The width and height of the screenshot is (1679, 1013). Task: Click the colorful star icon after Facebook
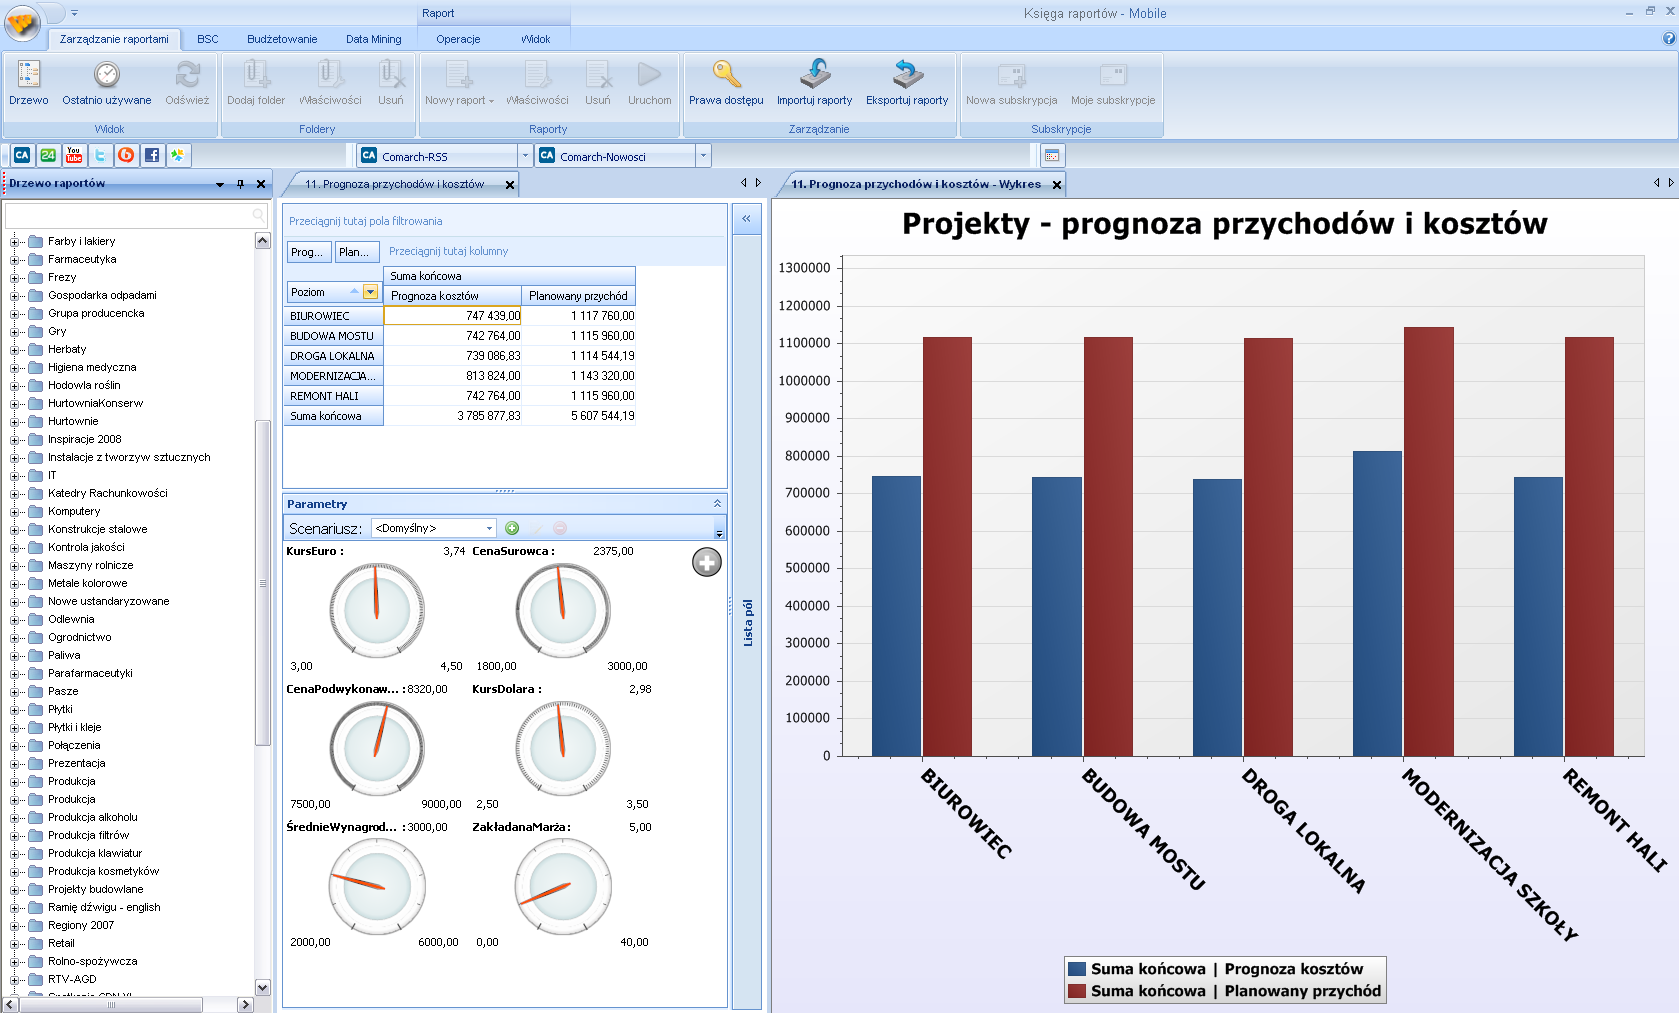pos(178,155)
